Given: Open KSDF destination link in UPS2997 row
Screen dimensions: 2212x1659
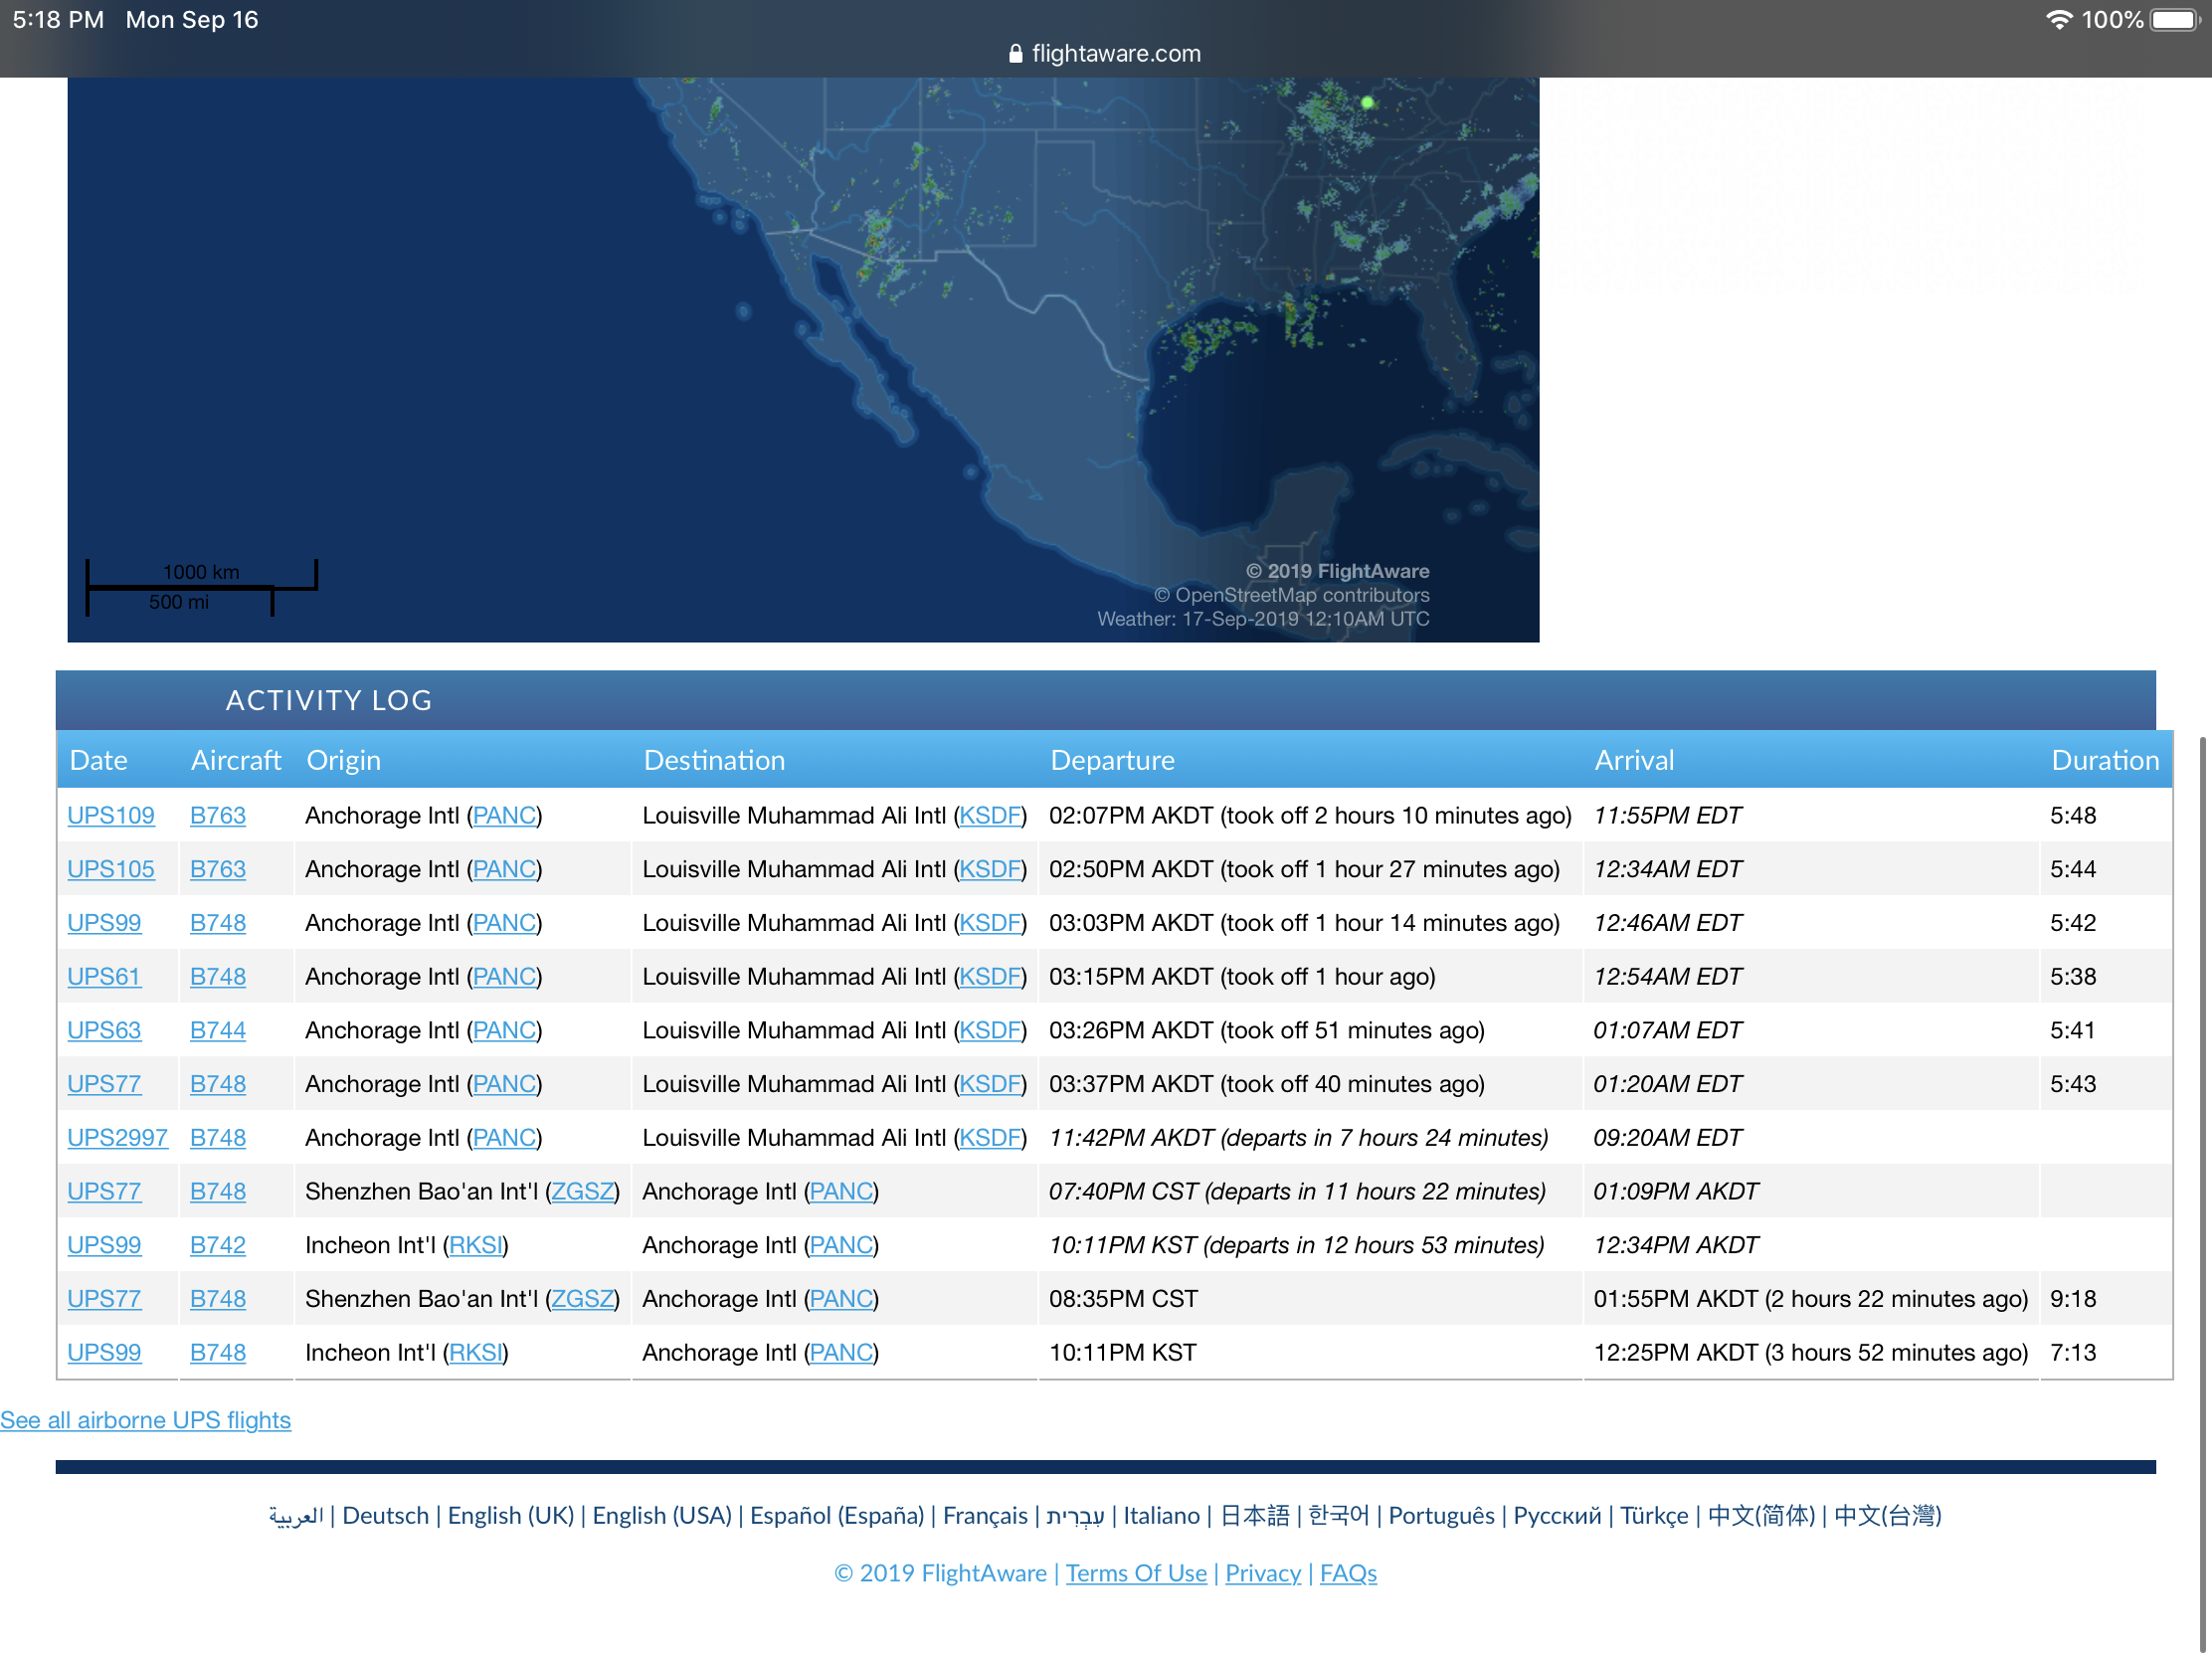Looking at the screenshot, I should coord(990,1138).
